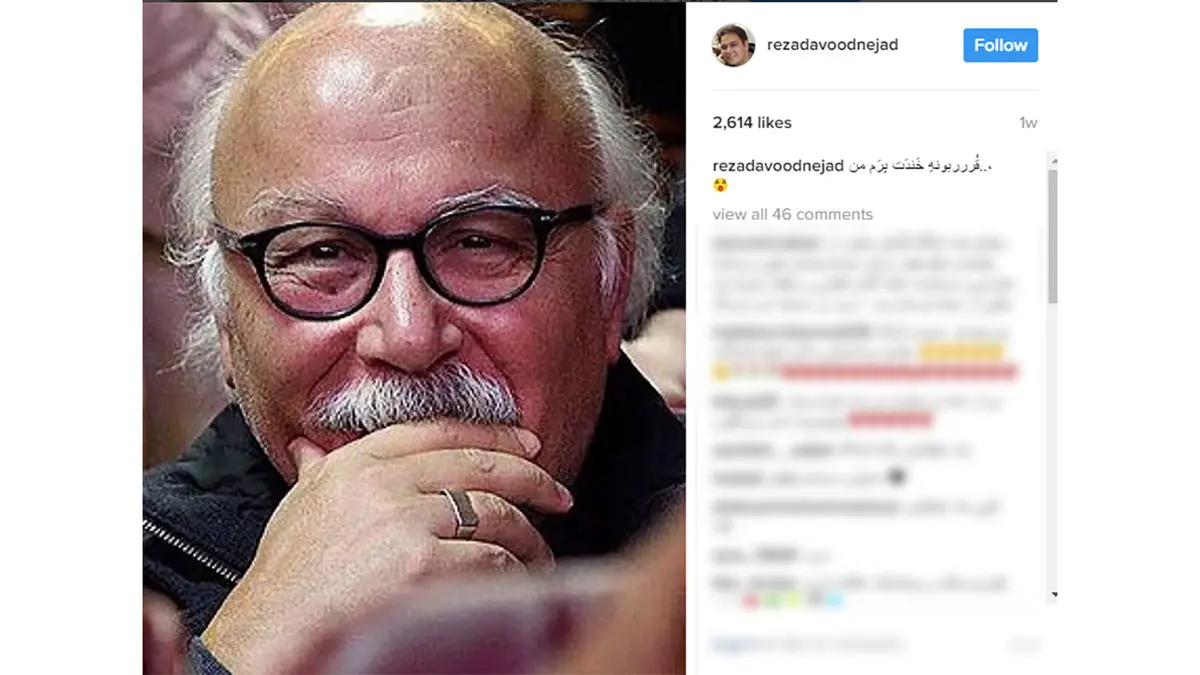Click the yellow highlighted emojis in the second comment

tap(961, 352)
